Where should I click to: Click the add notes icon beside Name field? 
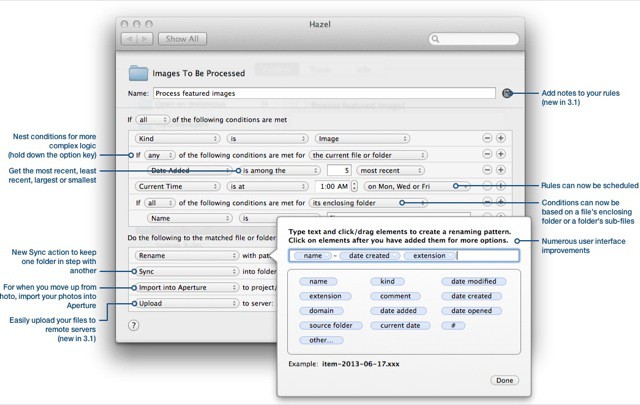tap(507, 93)
